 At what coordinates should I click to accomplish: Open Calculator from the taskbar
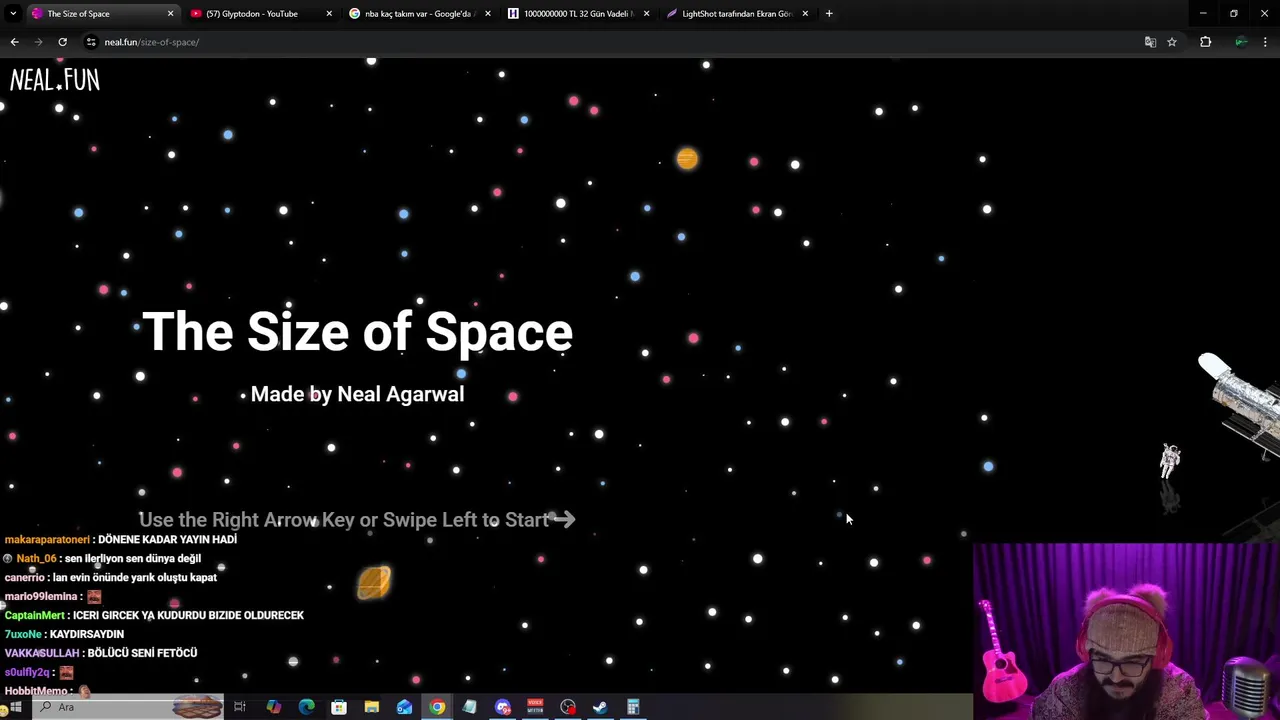click(633, 707)
